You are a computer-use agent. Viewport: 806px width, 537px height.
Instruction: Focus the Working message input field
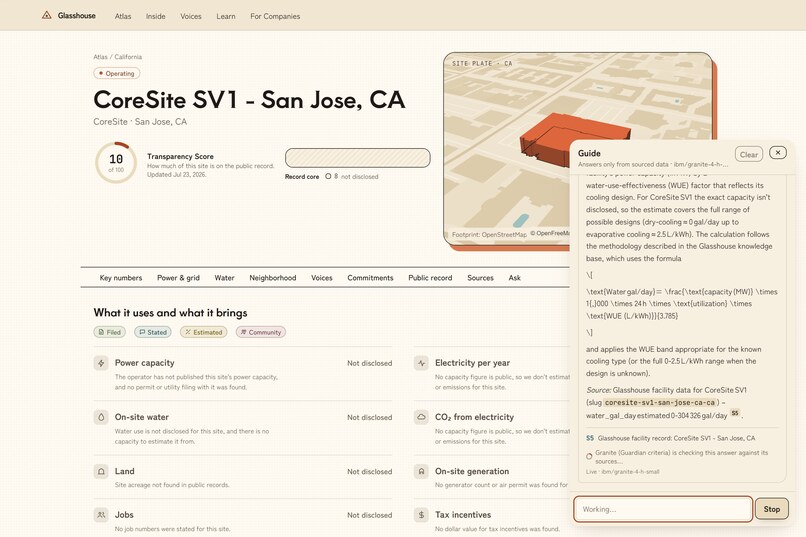[663, 509]
